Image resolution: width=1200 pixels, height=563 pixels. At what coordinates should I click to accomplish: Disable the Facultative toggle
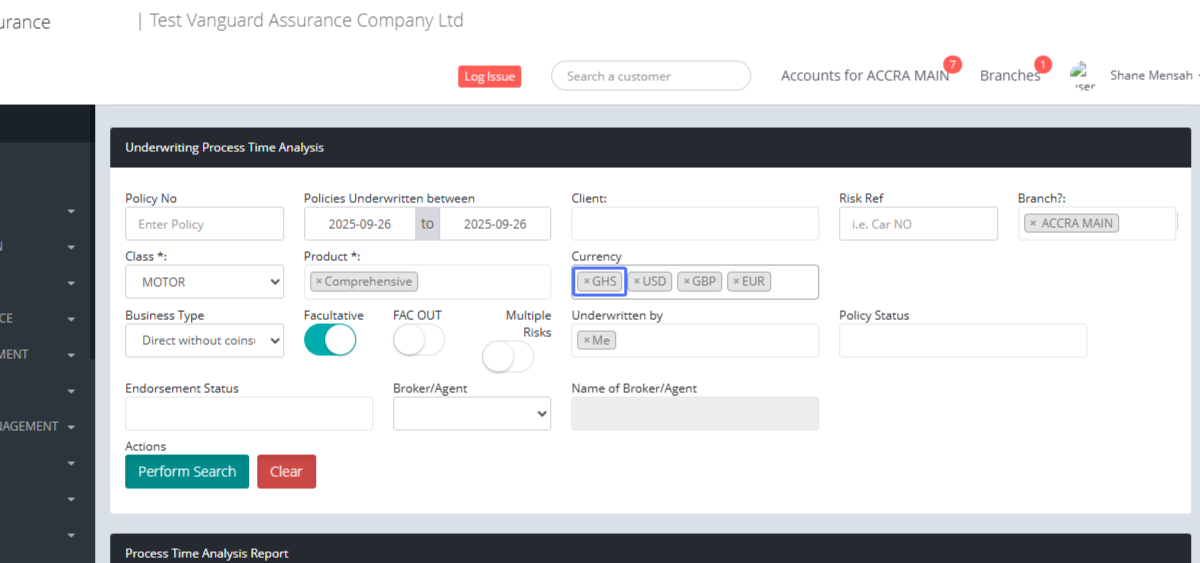tap(330, 340)
